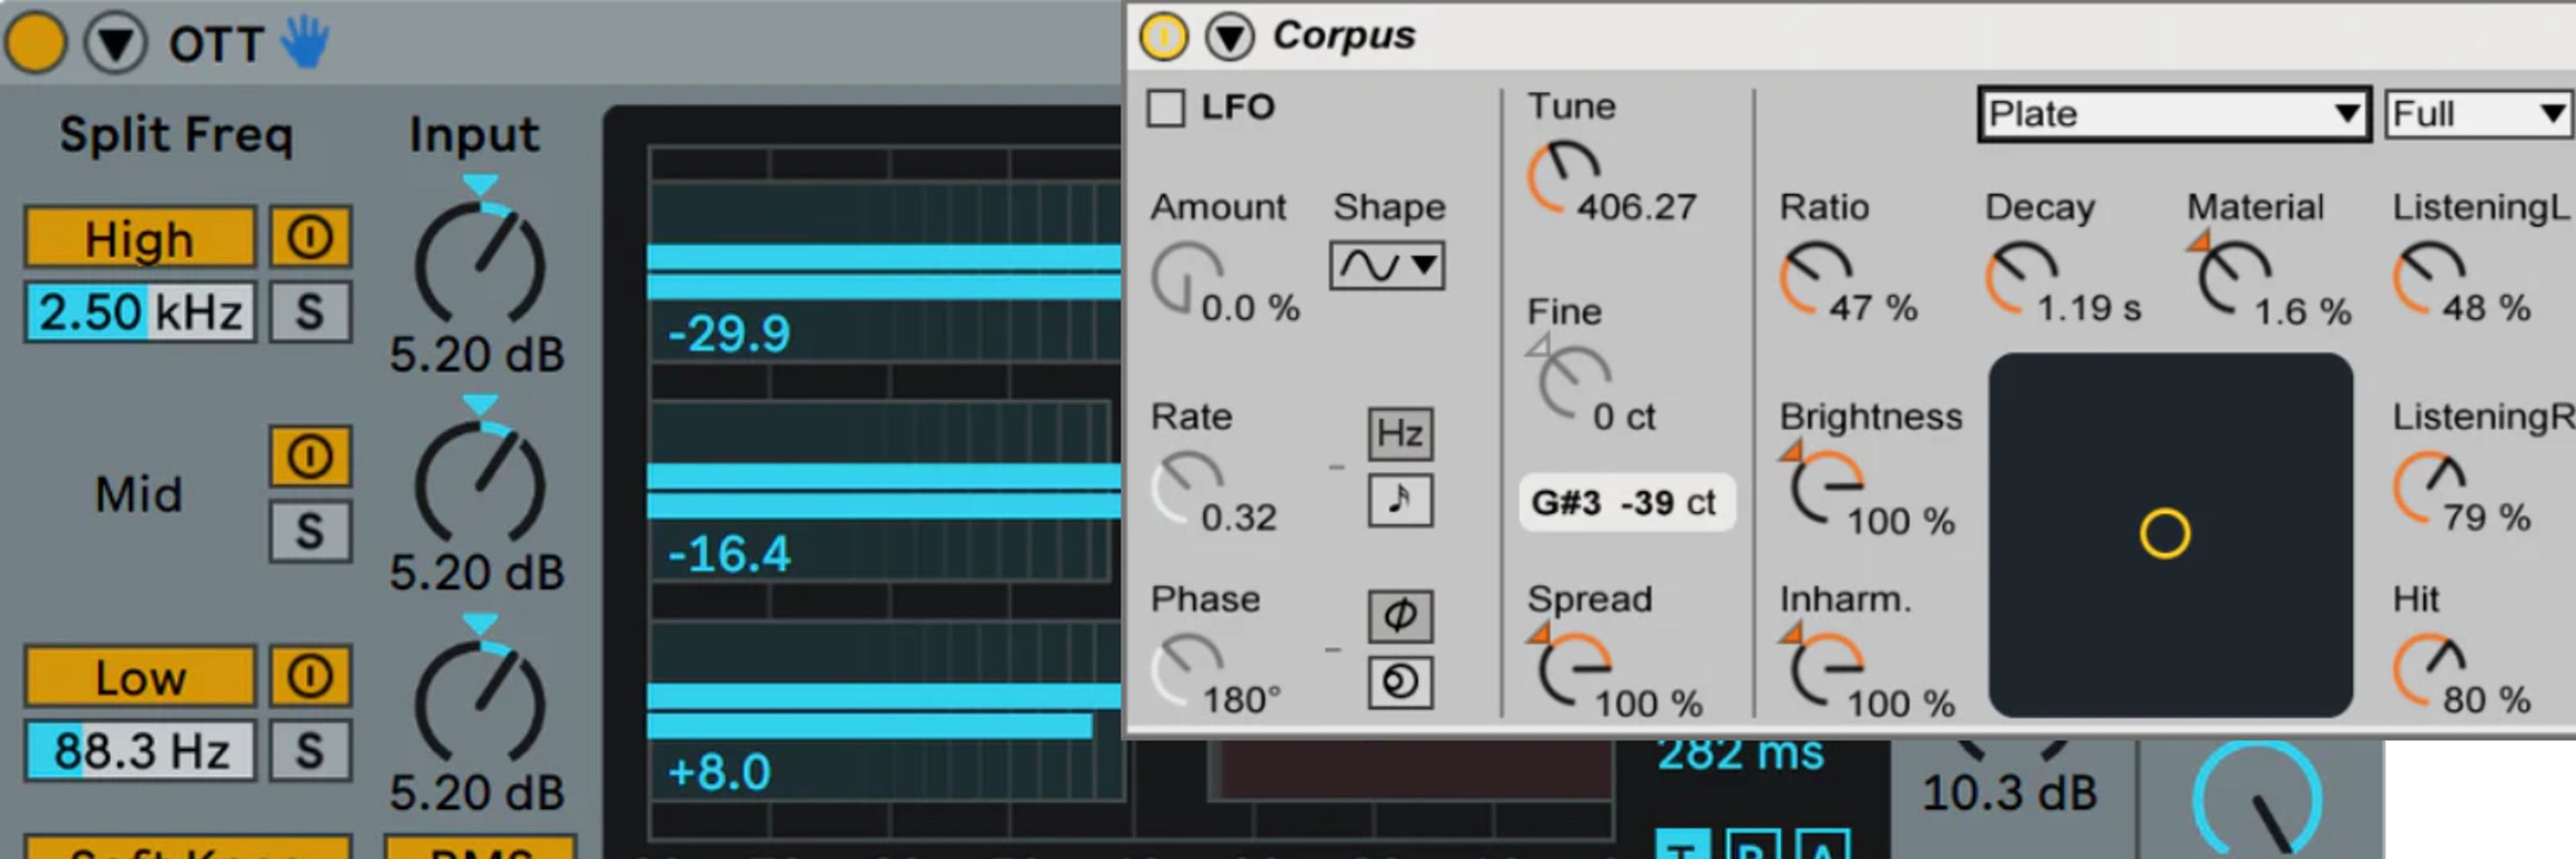Screen dimensions: 2576x859
Task: Click the Mid band Input gain knob
Action: 480,484
